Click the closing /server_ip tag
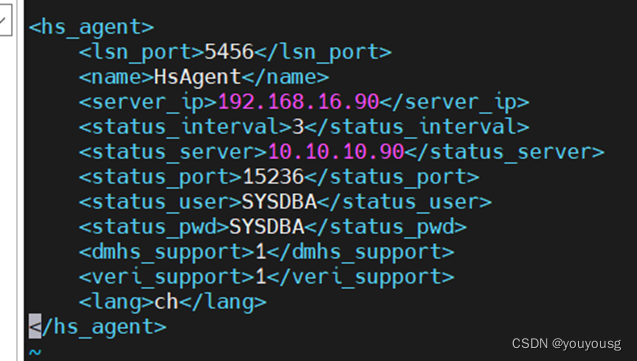Screen dimensions: 637x361 454,103
